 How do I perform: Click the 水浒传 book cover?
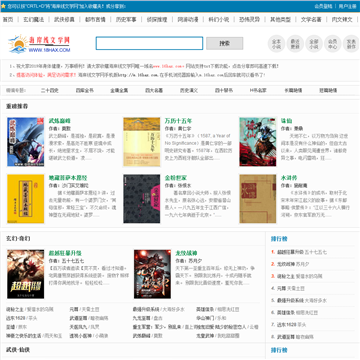(x=258, y=199)
